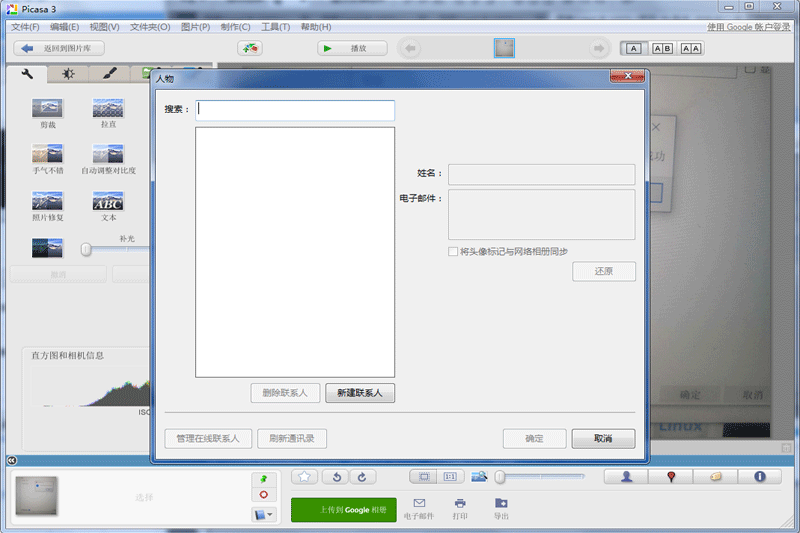
Task: Choose single image A view mode
Action: click(634, 48)
